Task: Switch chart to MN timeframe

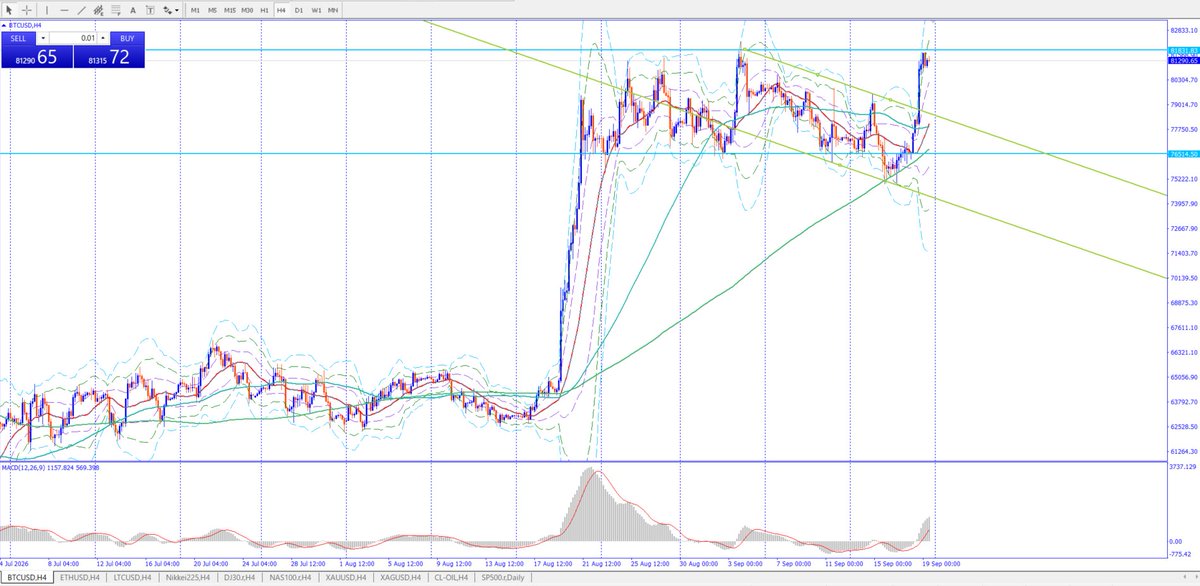Action: pos(333,10)
